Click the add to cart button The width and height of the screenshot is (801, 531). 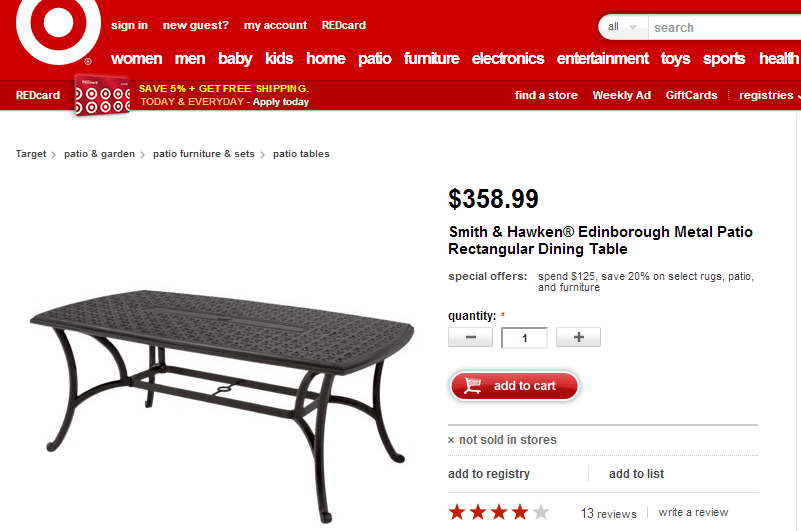[514, 386]
